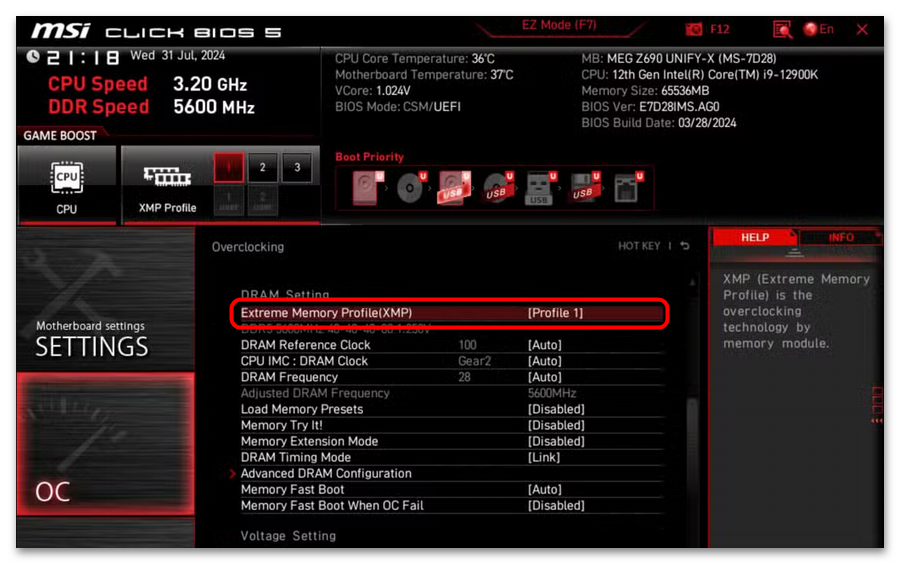This screenshot has height=564, width=900.
Task: Select the hard disk boot priority icon
Action: pyautogui.click(x=367, y=188)
